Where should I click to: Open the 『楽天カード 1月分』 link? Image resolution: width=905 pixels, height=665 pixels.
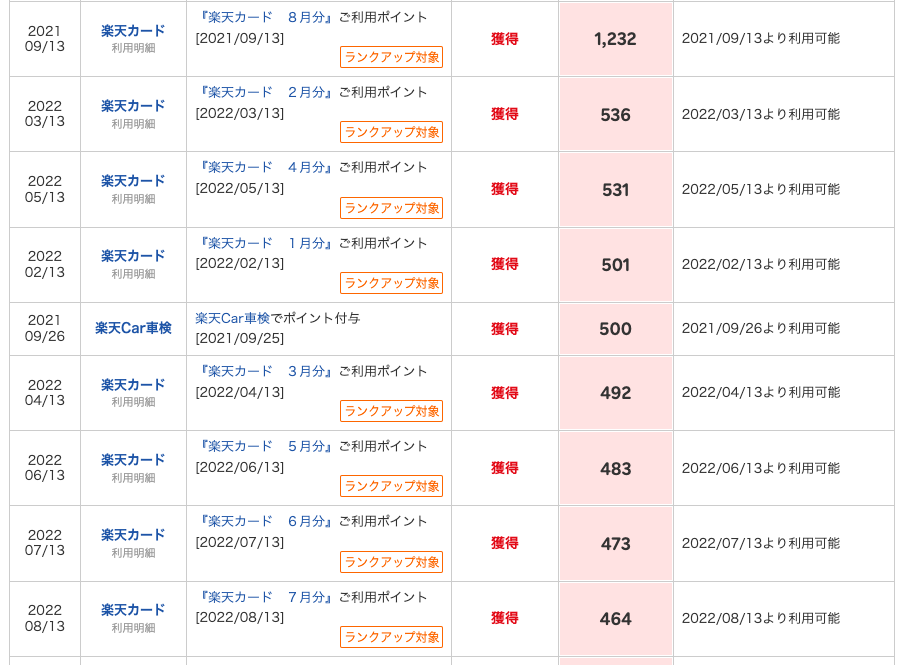tap(266, 243)
